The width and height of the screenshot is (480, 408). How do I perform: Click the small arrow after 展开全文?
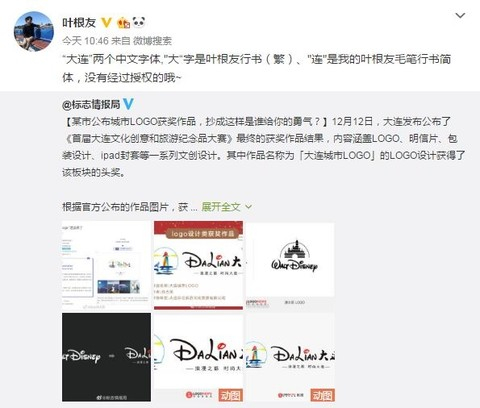[x=248, y=207]
